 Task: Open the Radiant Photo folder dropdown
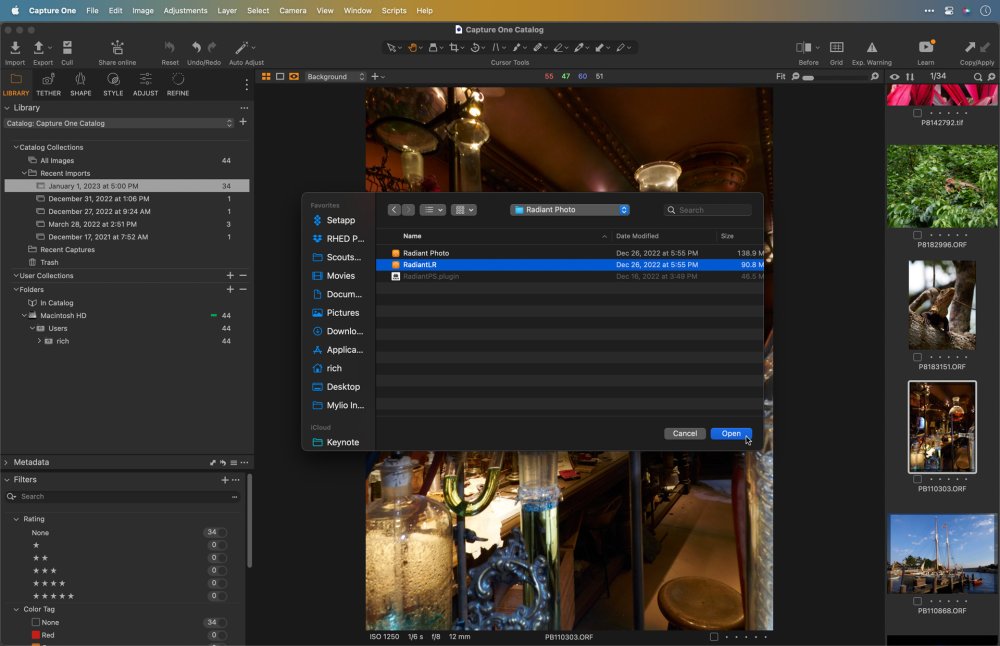[570, 210]
